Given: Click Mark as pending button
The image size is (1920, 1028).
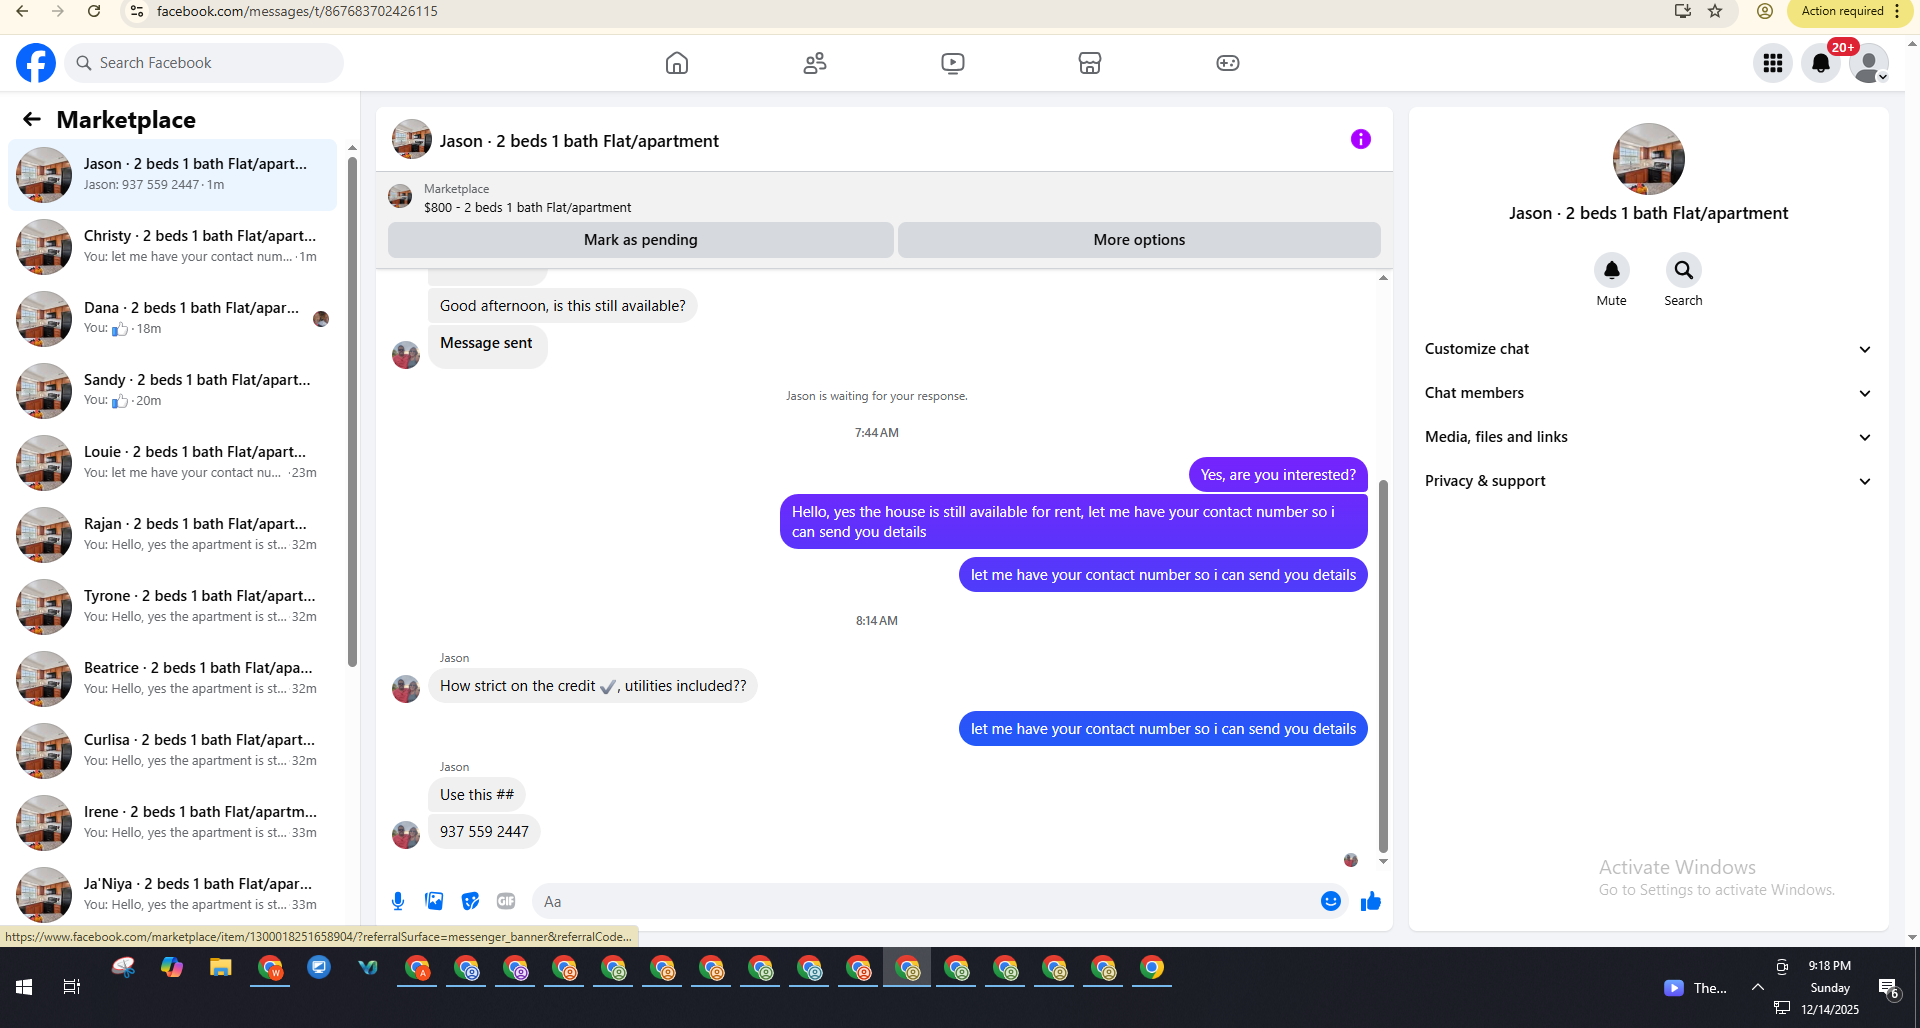Looking at the screenshot, I should coord(641,240).
